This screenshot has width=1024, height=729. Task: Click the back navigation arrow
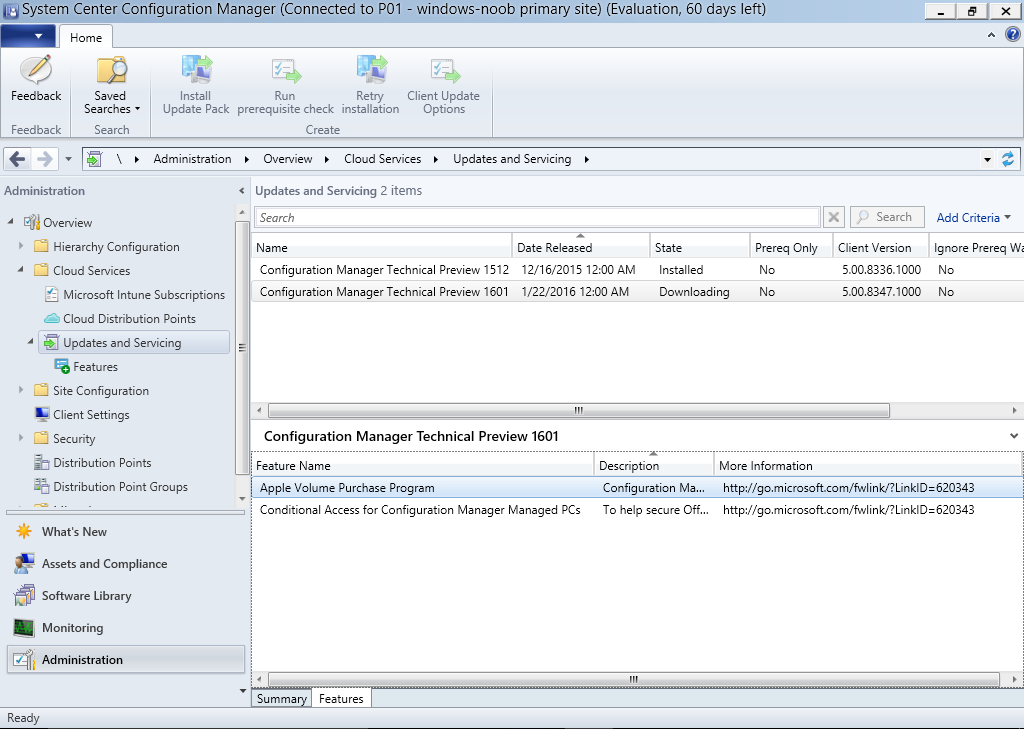18,159
